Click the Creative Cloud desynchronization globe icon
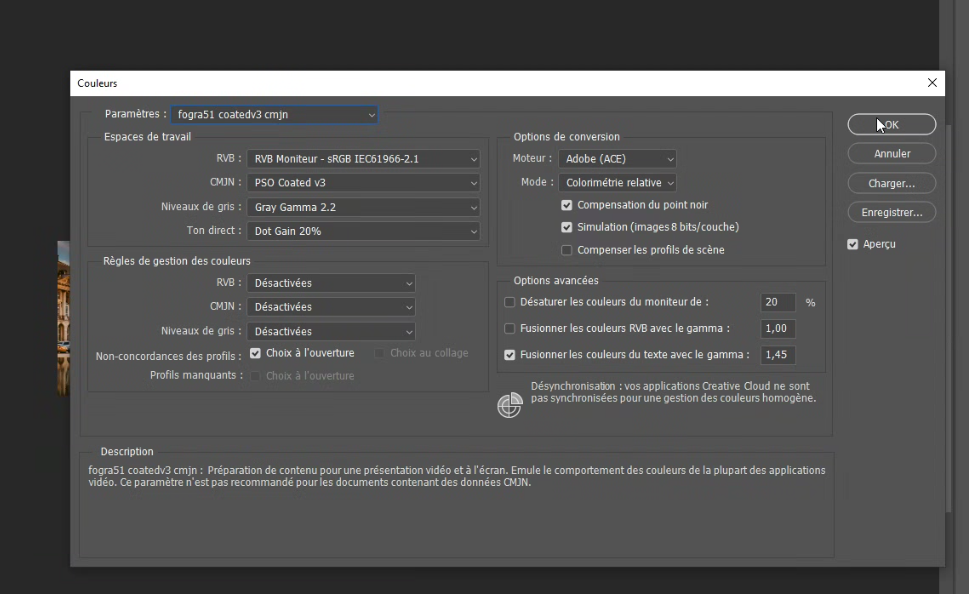This screenshot has width=969, height=594. click(510, 405)
